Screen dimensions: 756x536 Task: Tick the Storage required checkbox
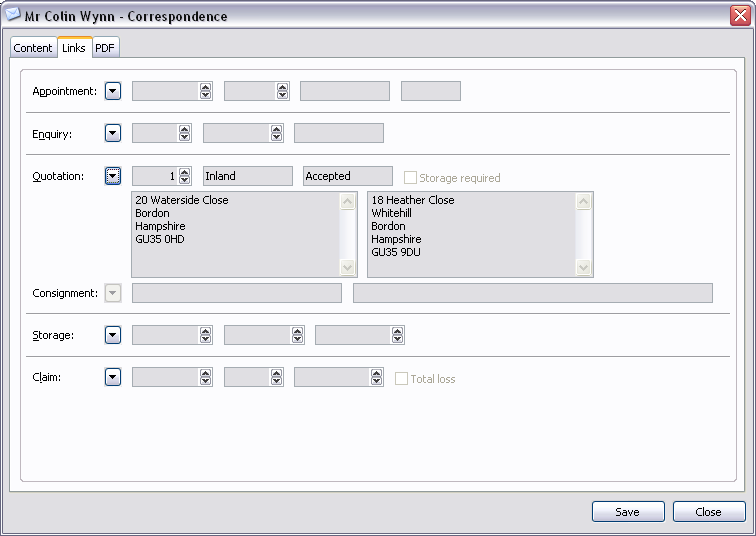pos(410,177)
